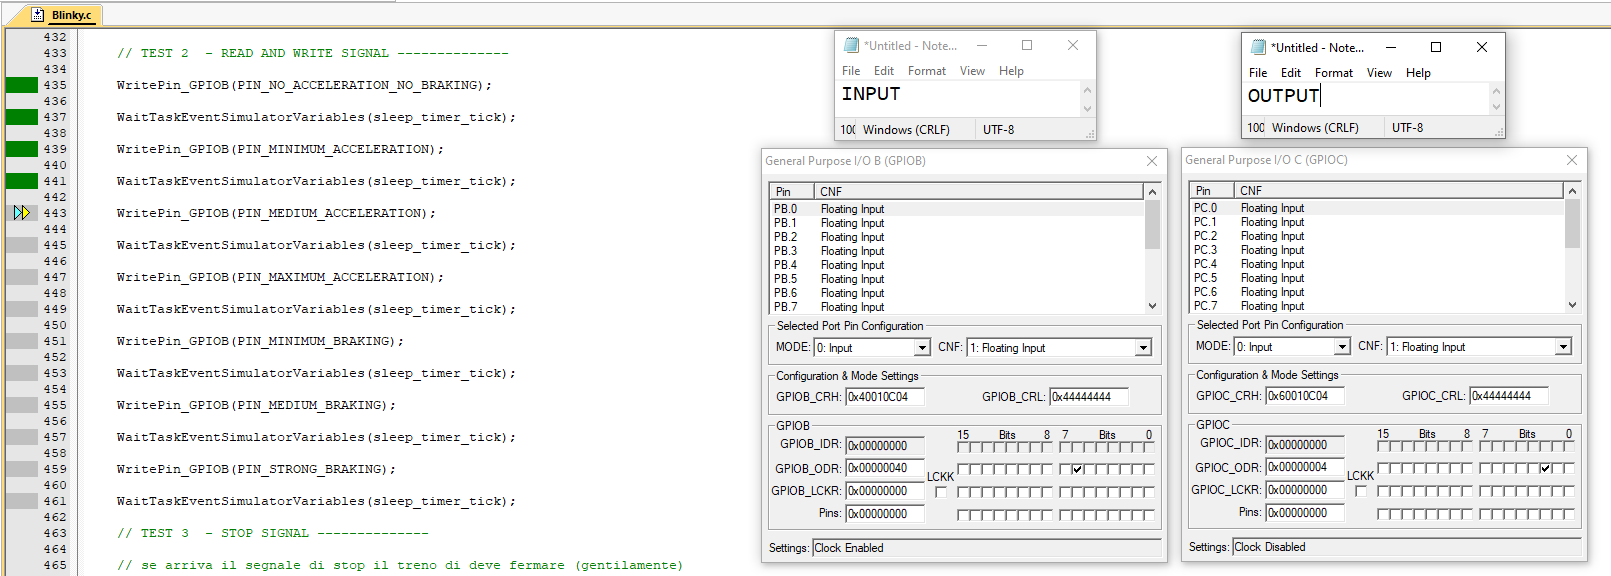Open View menu in the OUTPUT Notepad

1379,73
